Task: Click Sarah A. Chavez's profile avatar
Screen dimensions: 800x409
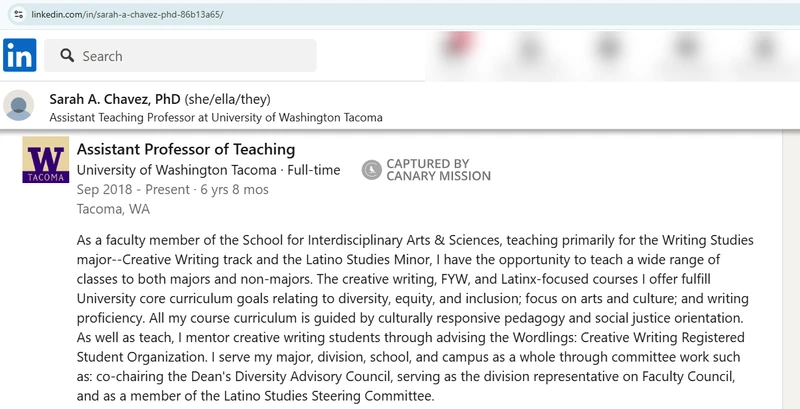Action: coord(20,106)
